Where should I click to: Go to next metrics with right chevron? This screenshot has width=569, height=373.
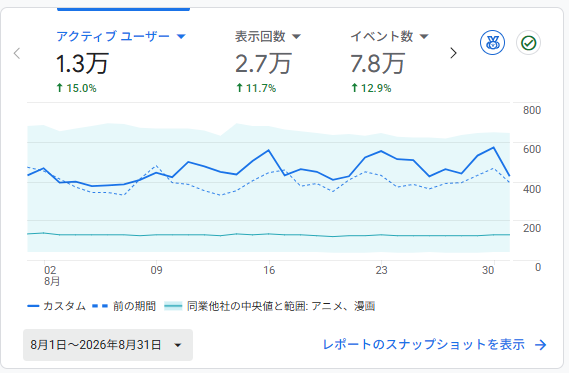pyautogui.click(x=453, y=53)
